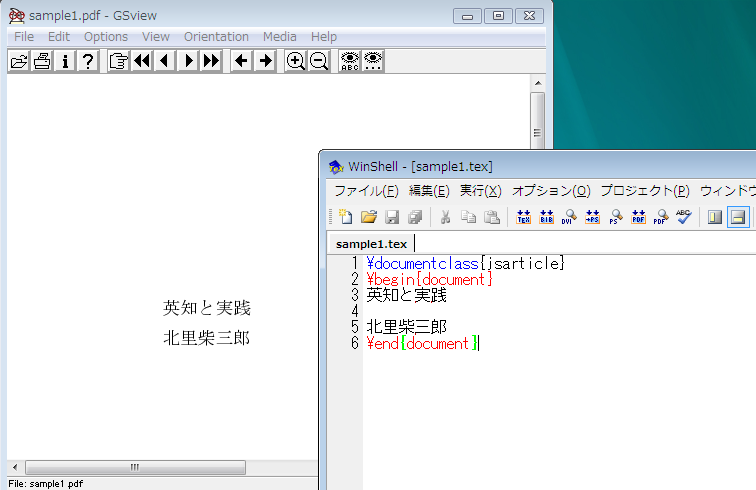756x490 pixels.
Task: Open GSview Orientation menu
Action: (216, 37)
